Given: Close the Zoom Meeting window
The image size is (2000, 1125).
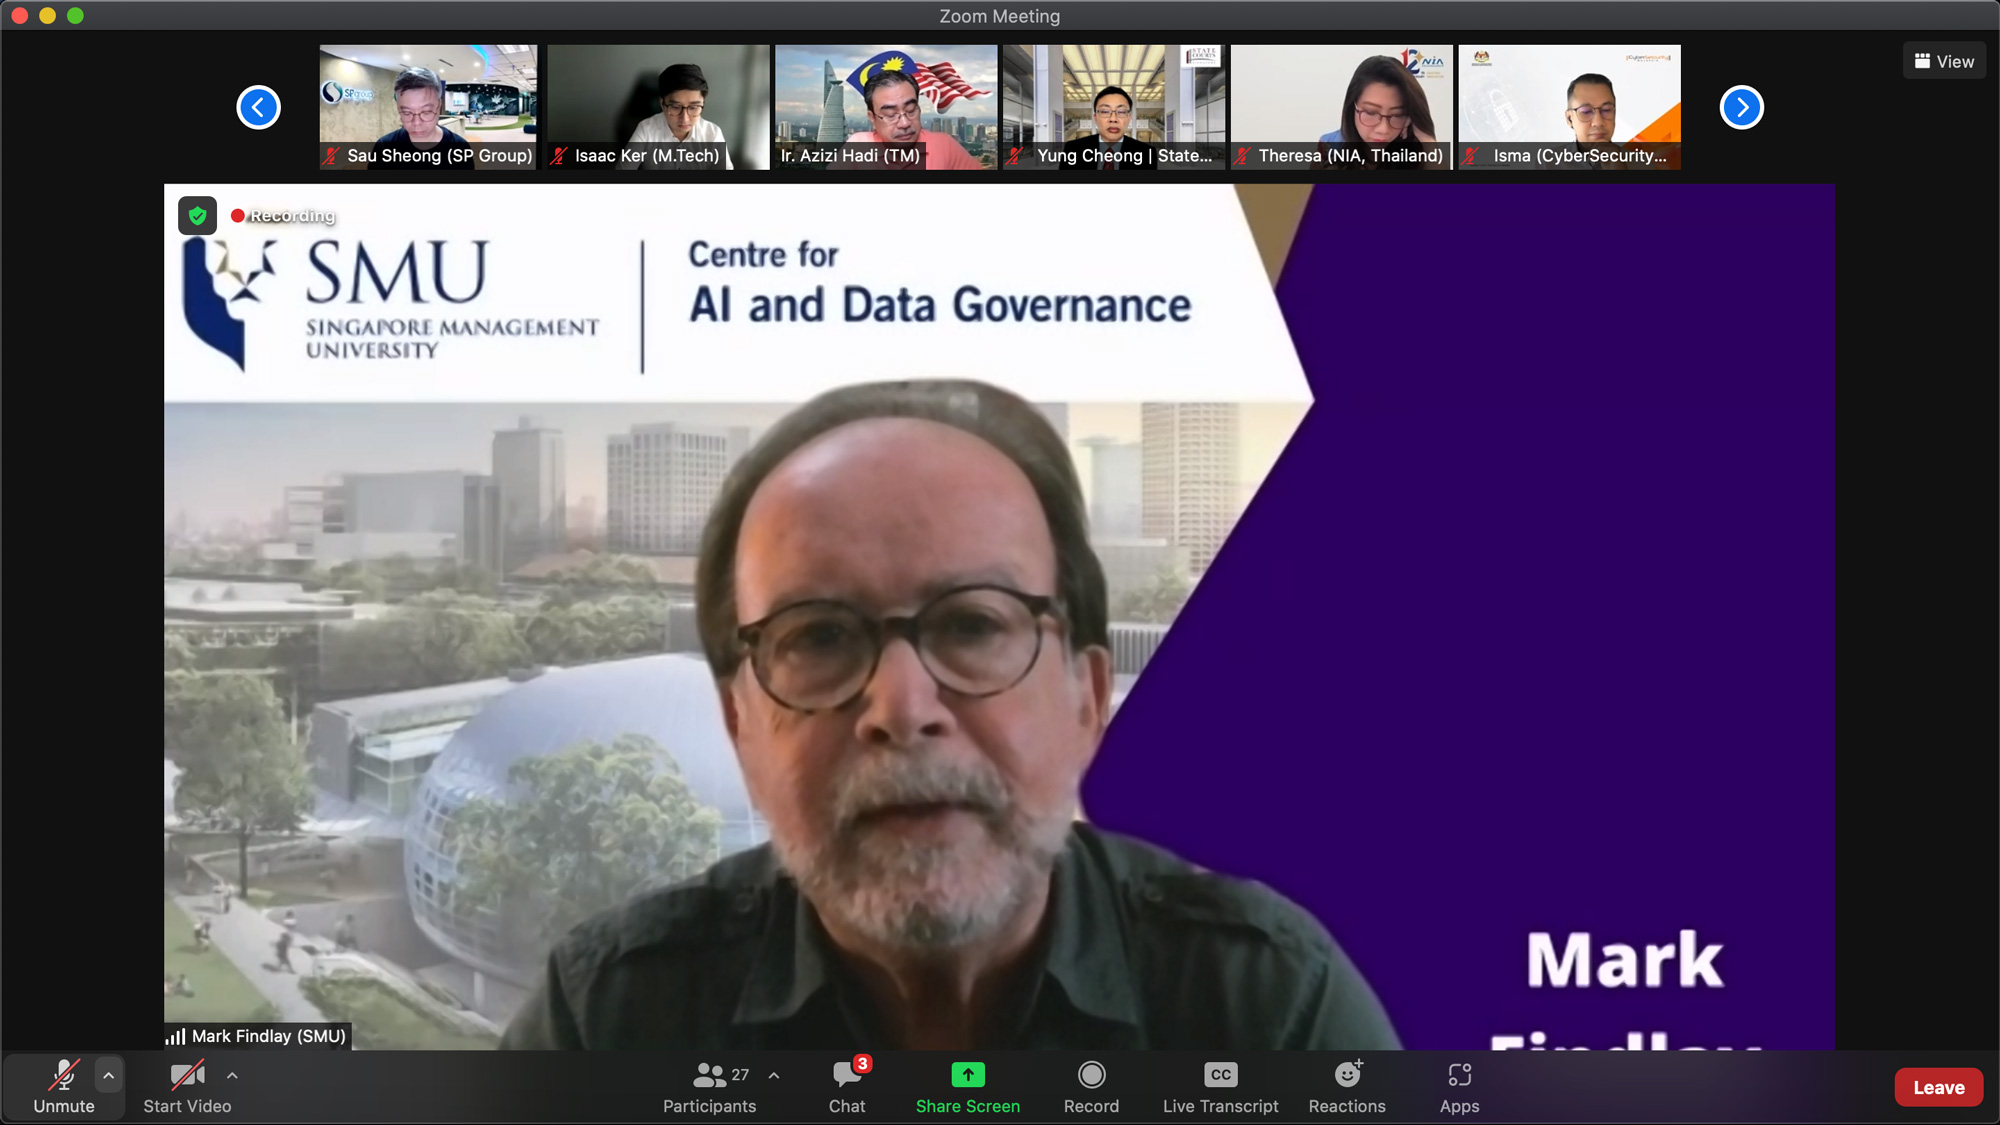Looking at the screenshot, I should tap(19, 16).
